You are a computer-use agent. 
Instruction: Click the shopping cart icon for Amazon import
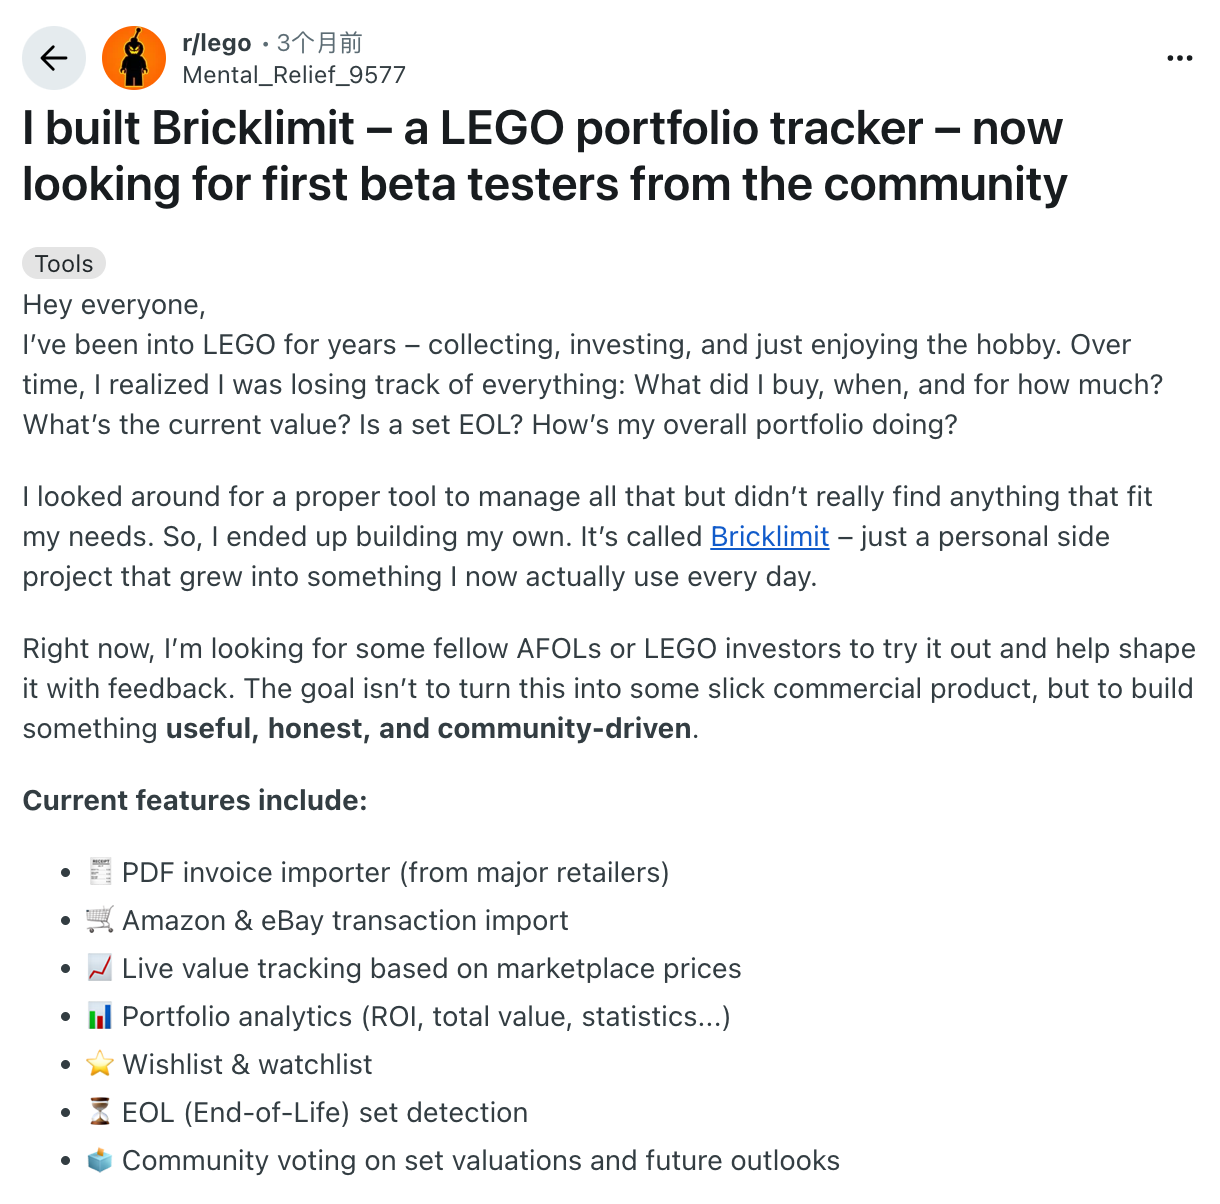pos(100,920)
